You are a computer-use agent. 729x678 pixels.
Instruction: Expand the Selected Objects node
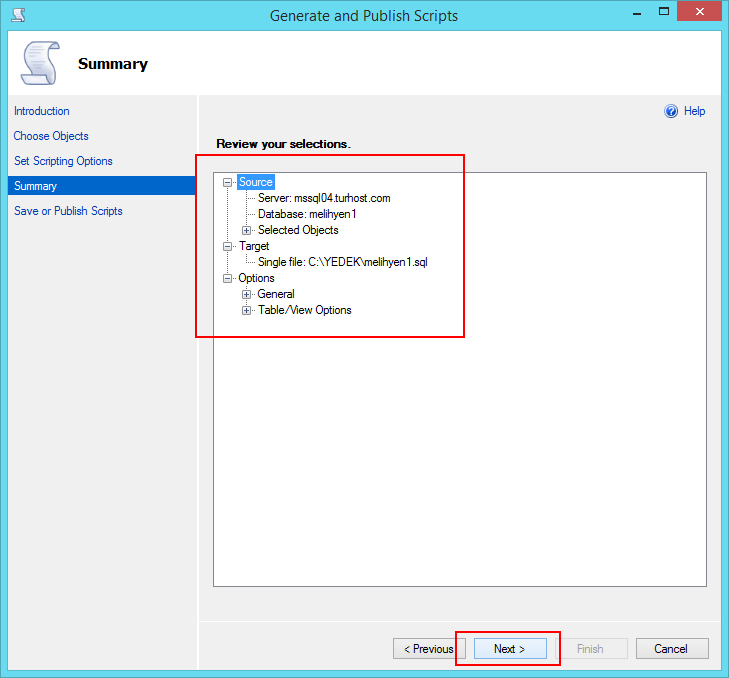[x=246, y=230]
